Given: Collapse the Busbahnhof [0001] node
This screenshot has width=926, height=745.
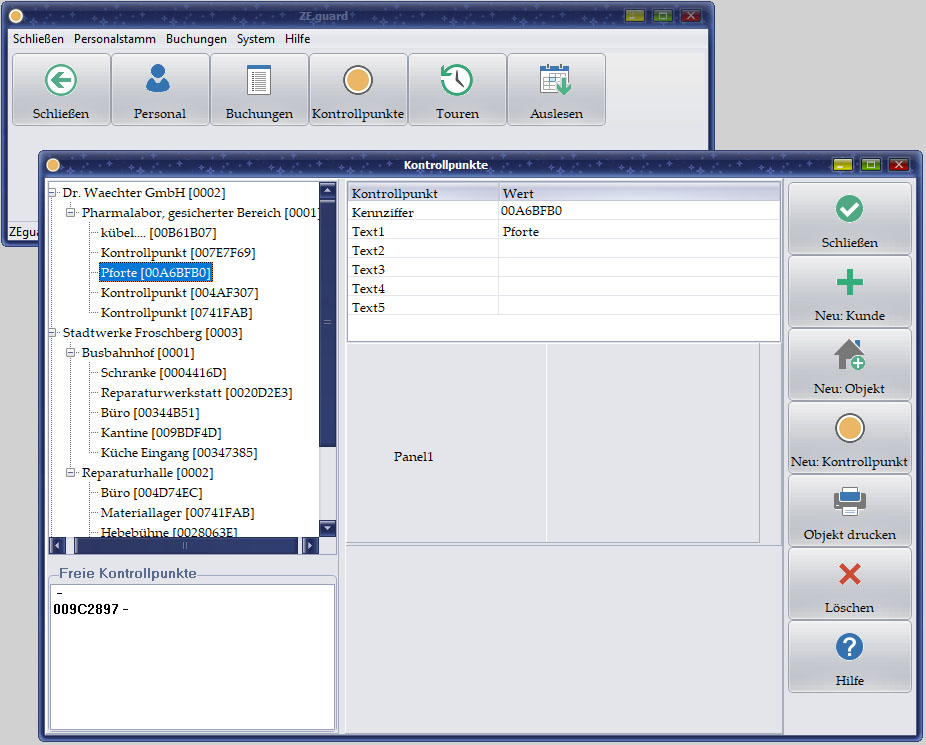Looking at the screenshot, I should click(x=72, y=353).
